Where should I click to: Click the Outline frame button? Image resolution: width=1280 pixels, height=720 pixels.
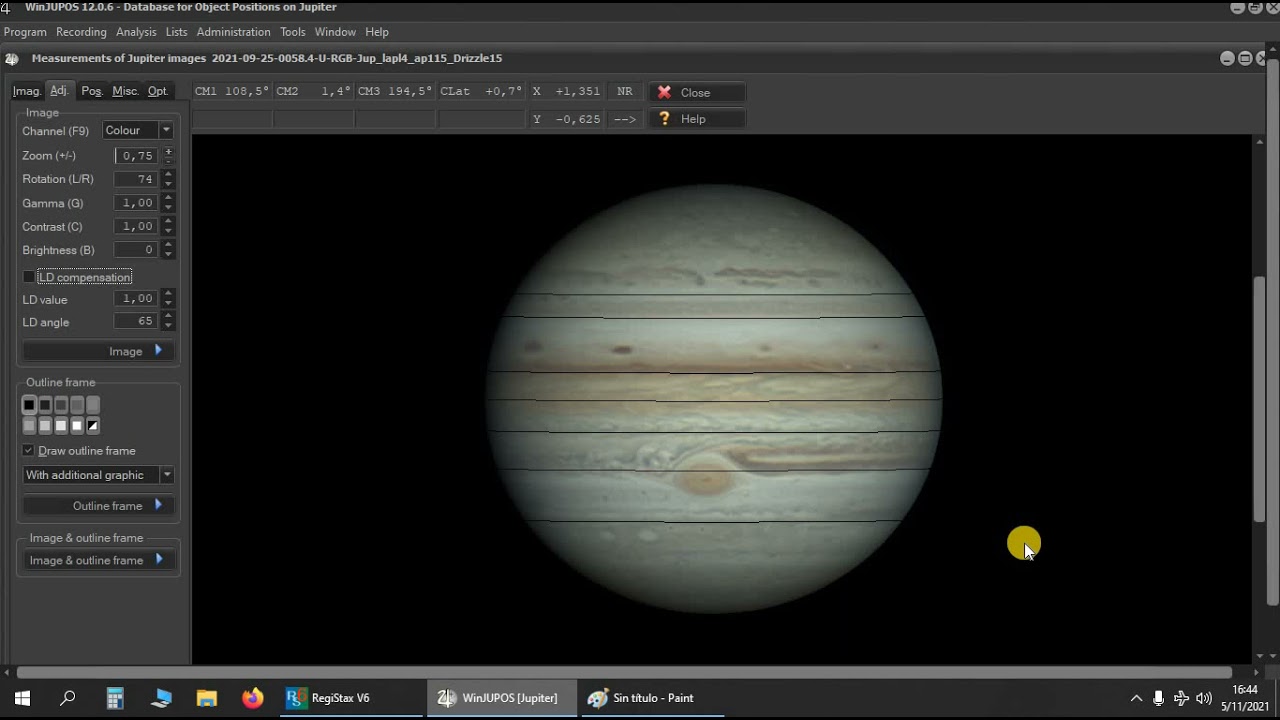(99, 505)
